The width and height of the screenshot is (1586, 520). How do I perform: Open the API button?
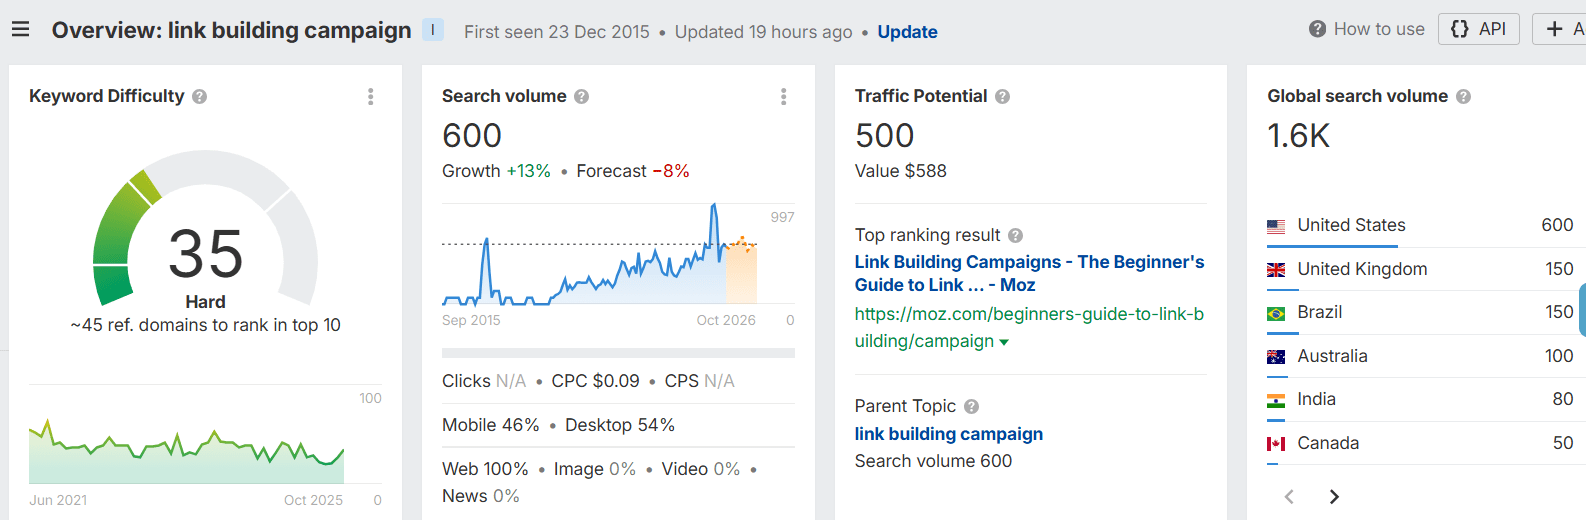(x=1478, y=29)
